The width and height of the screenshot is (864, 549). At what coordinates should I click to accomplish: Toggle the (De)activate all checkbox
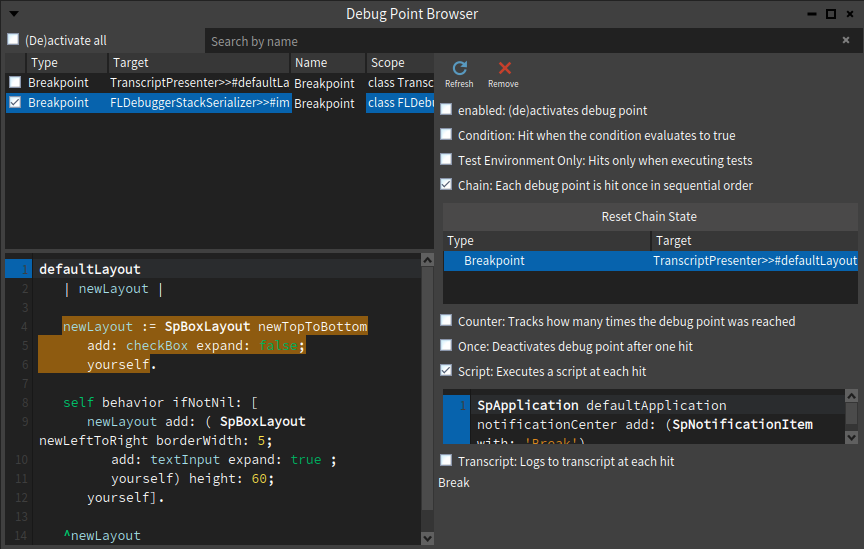click(x=13, y=40)
